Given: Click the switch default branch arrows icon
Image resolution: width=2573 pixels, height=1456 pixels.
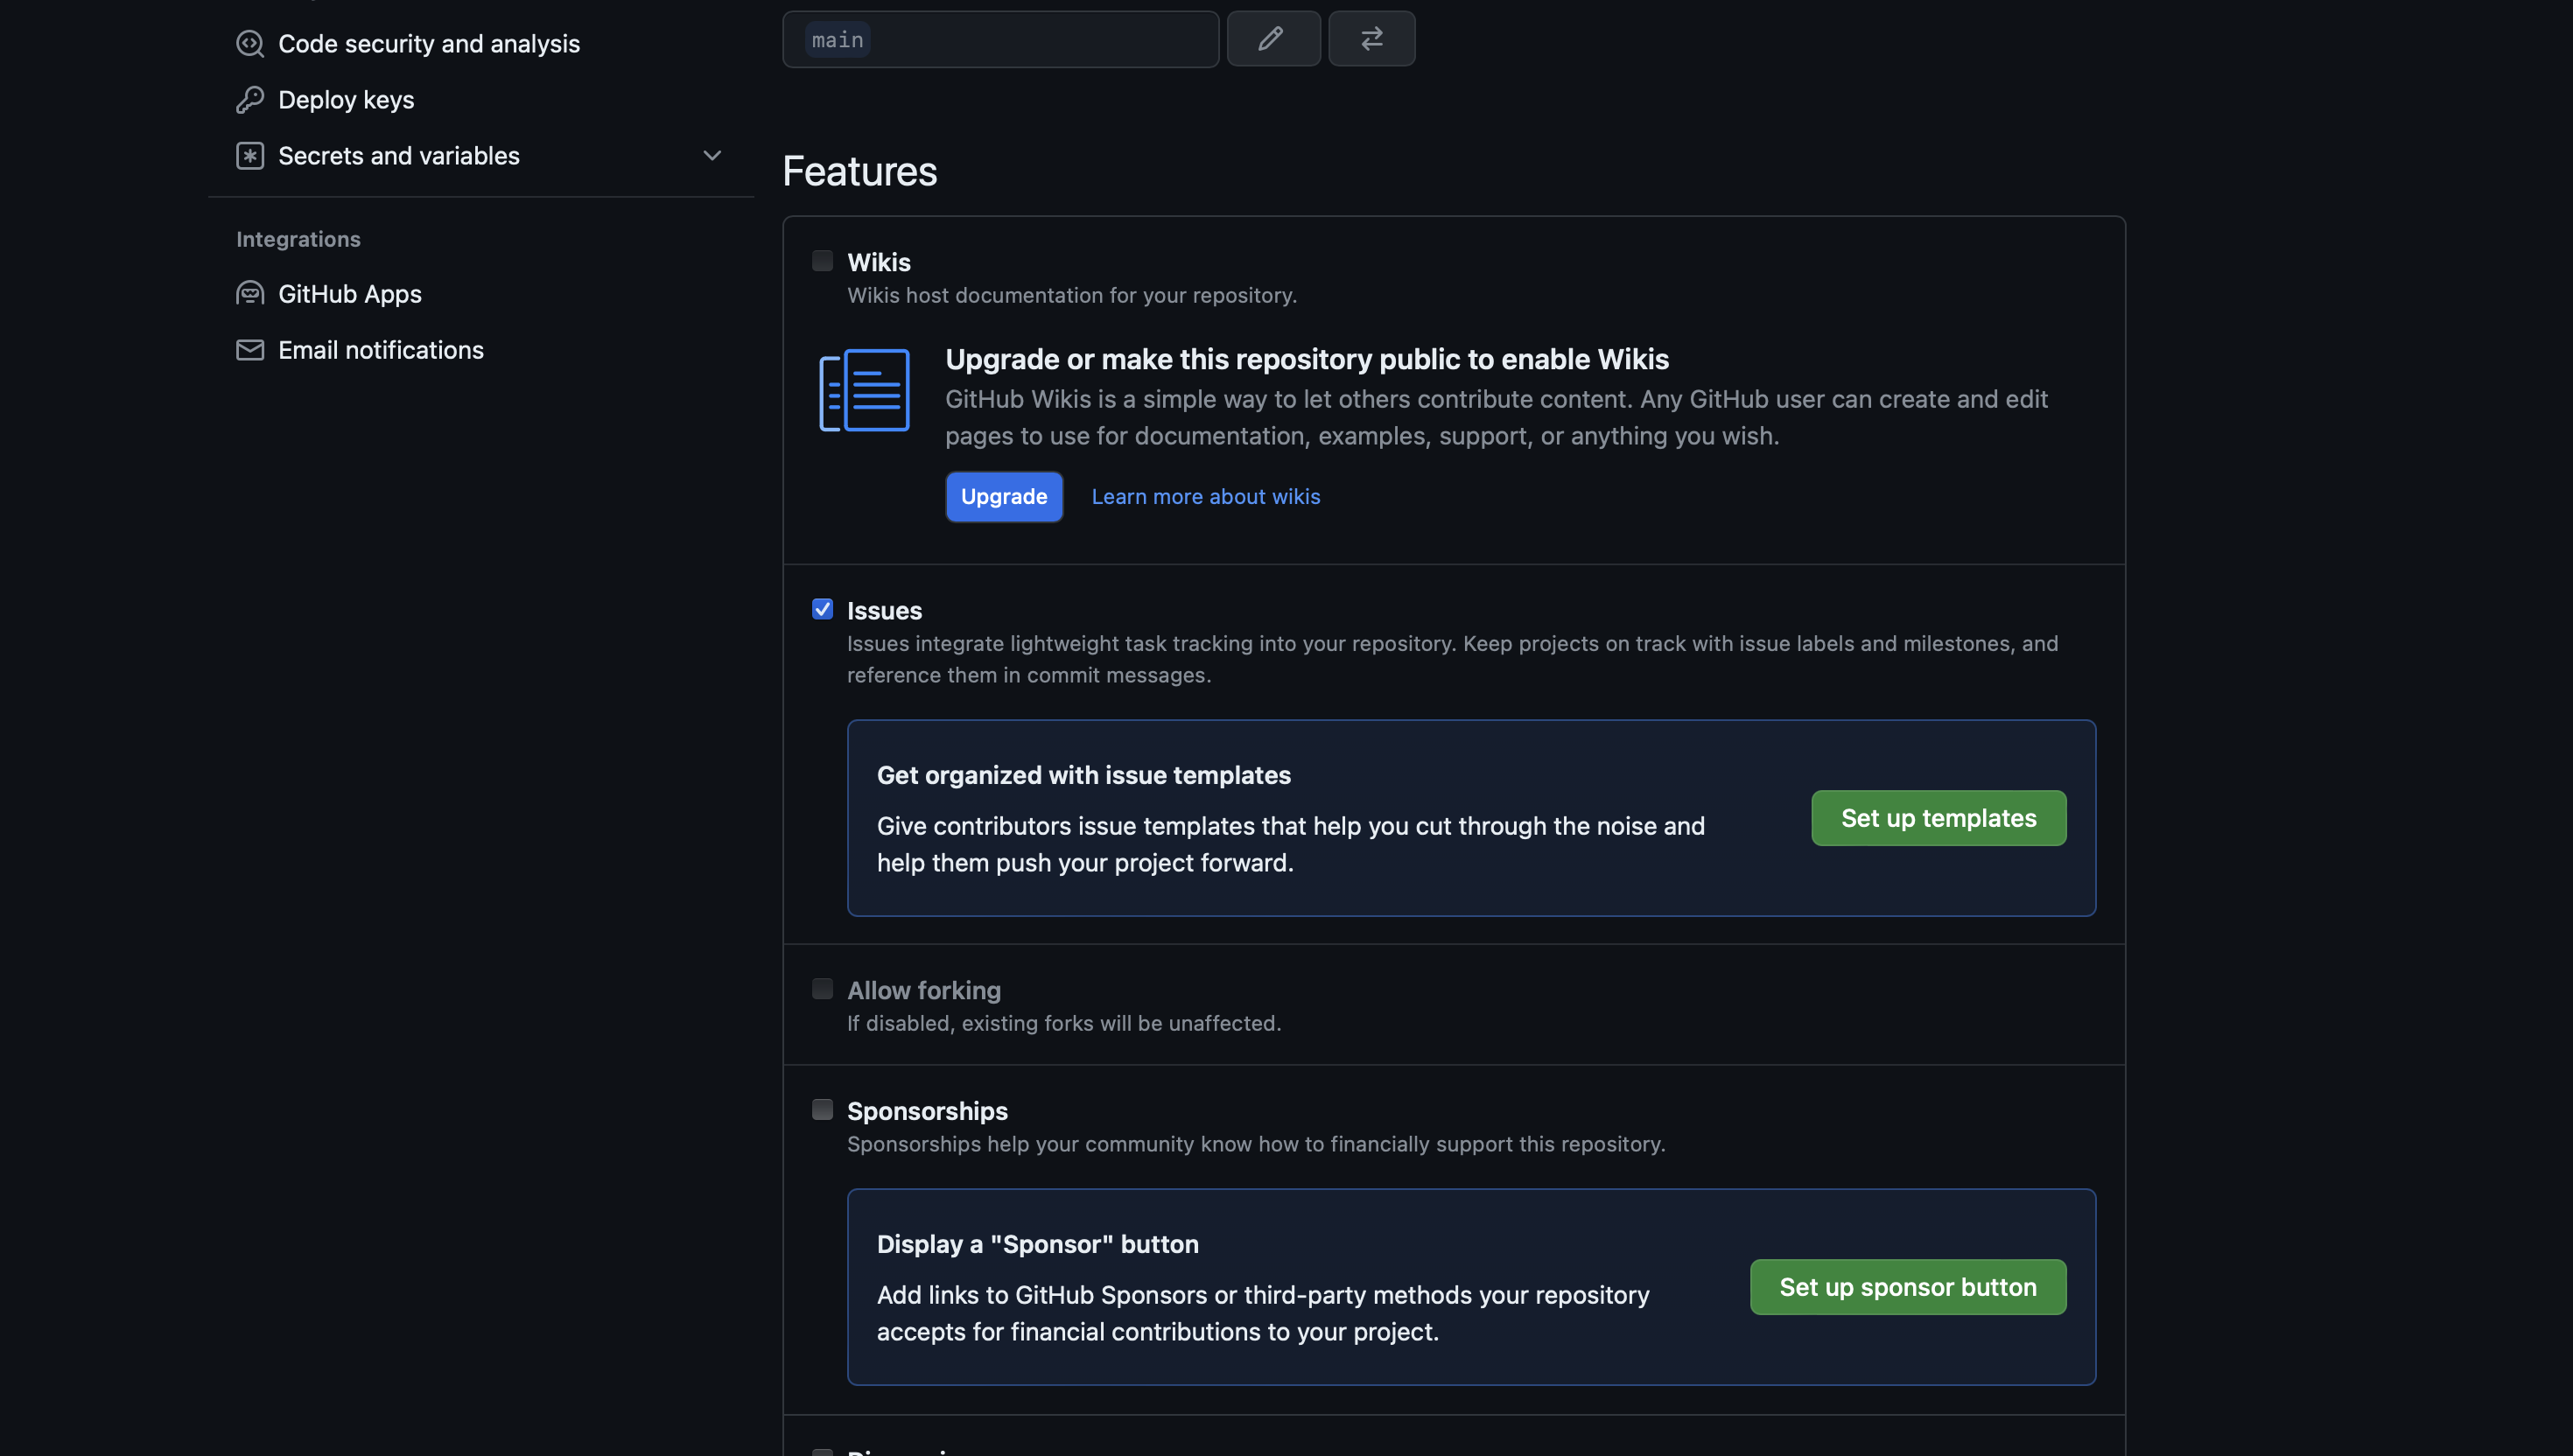Looking at the screenshot, I should (x=1371, y=39).
